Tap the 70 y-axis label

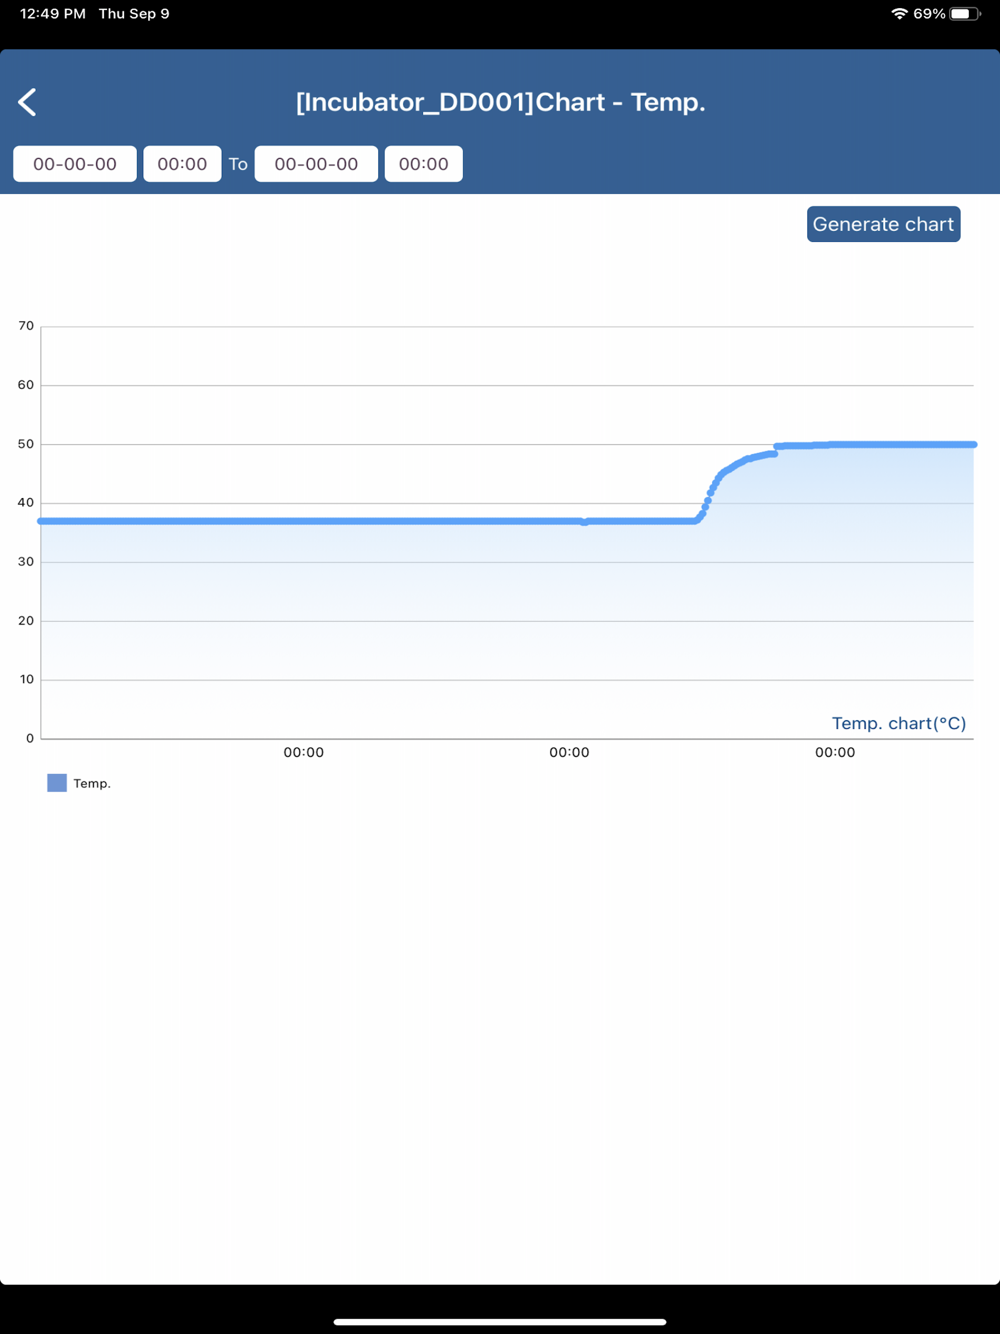coord(26,326)
